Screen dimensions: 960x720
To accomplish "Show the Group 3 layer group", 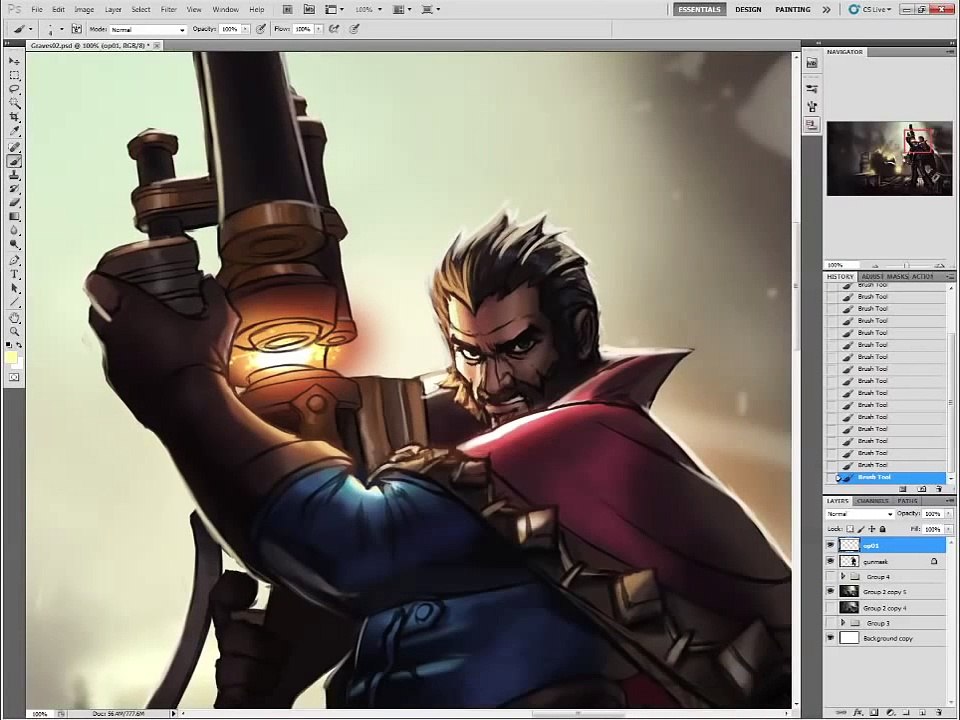I will (830, 623).
